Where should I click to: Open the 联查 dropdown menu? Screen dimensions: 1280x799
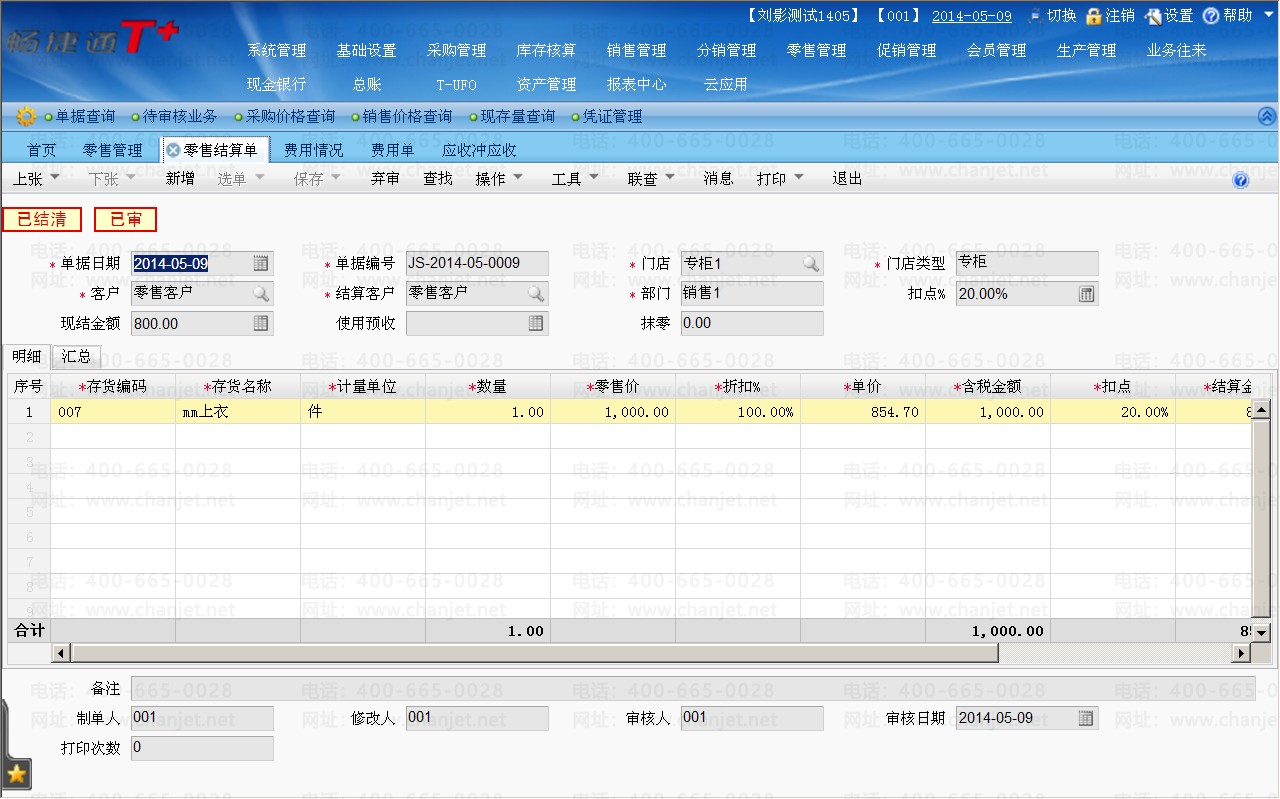(x=650, y=178)
